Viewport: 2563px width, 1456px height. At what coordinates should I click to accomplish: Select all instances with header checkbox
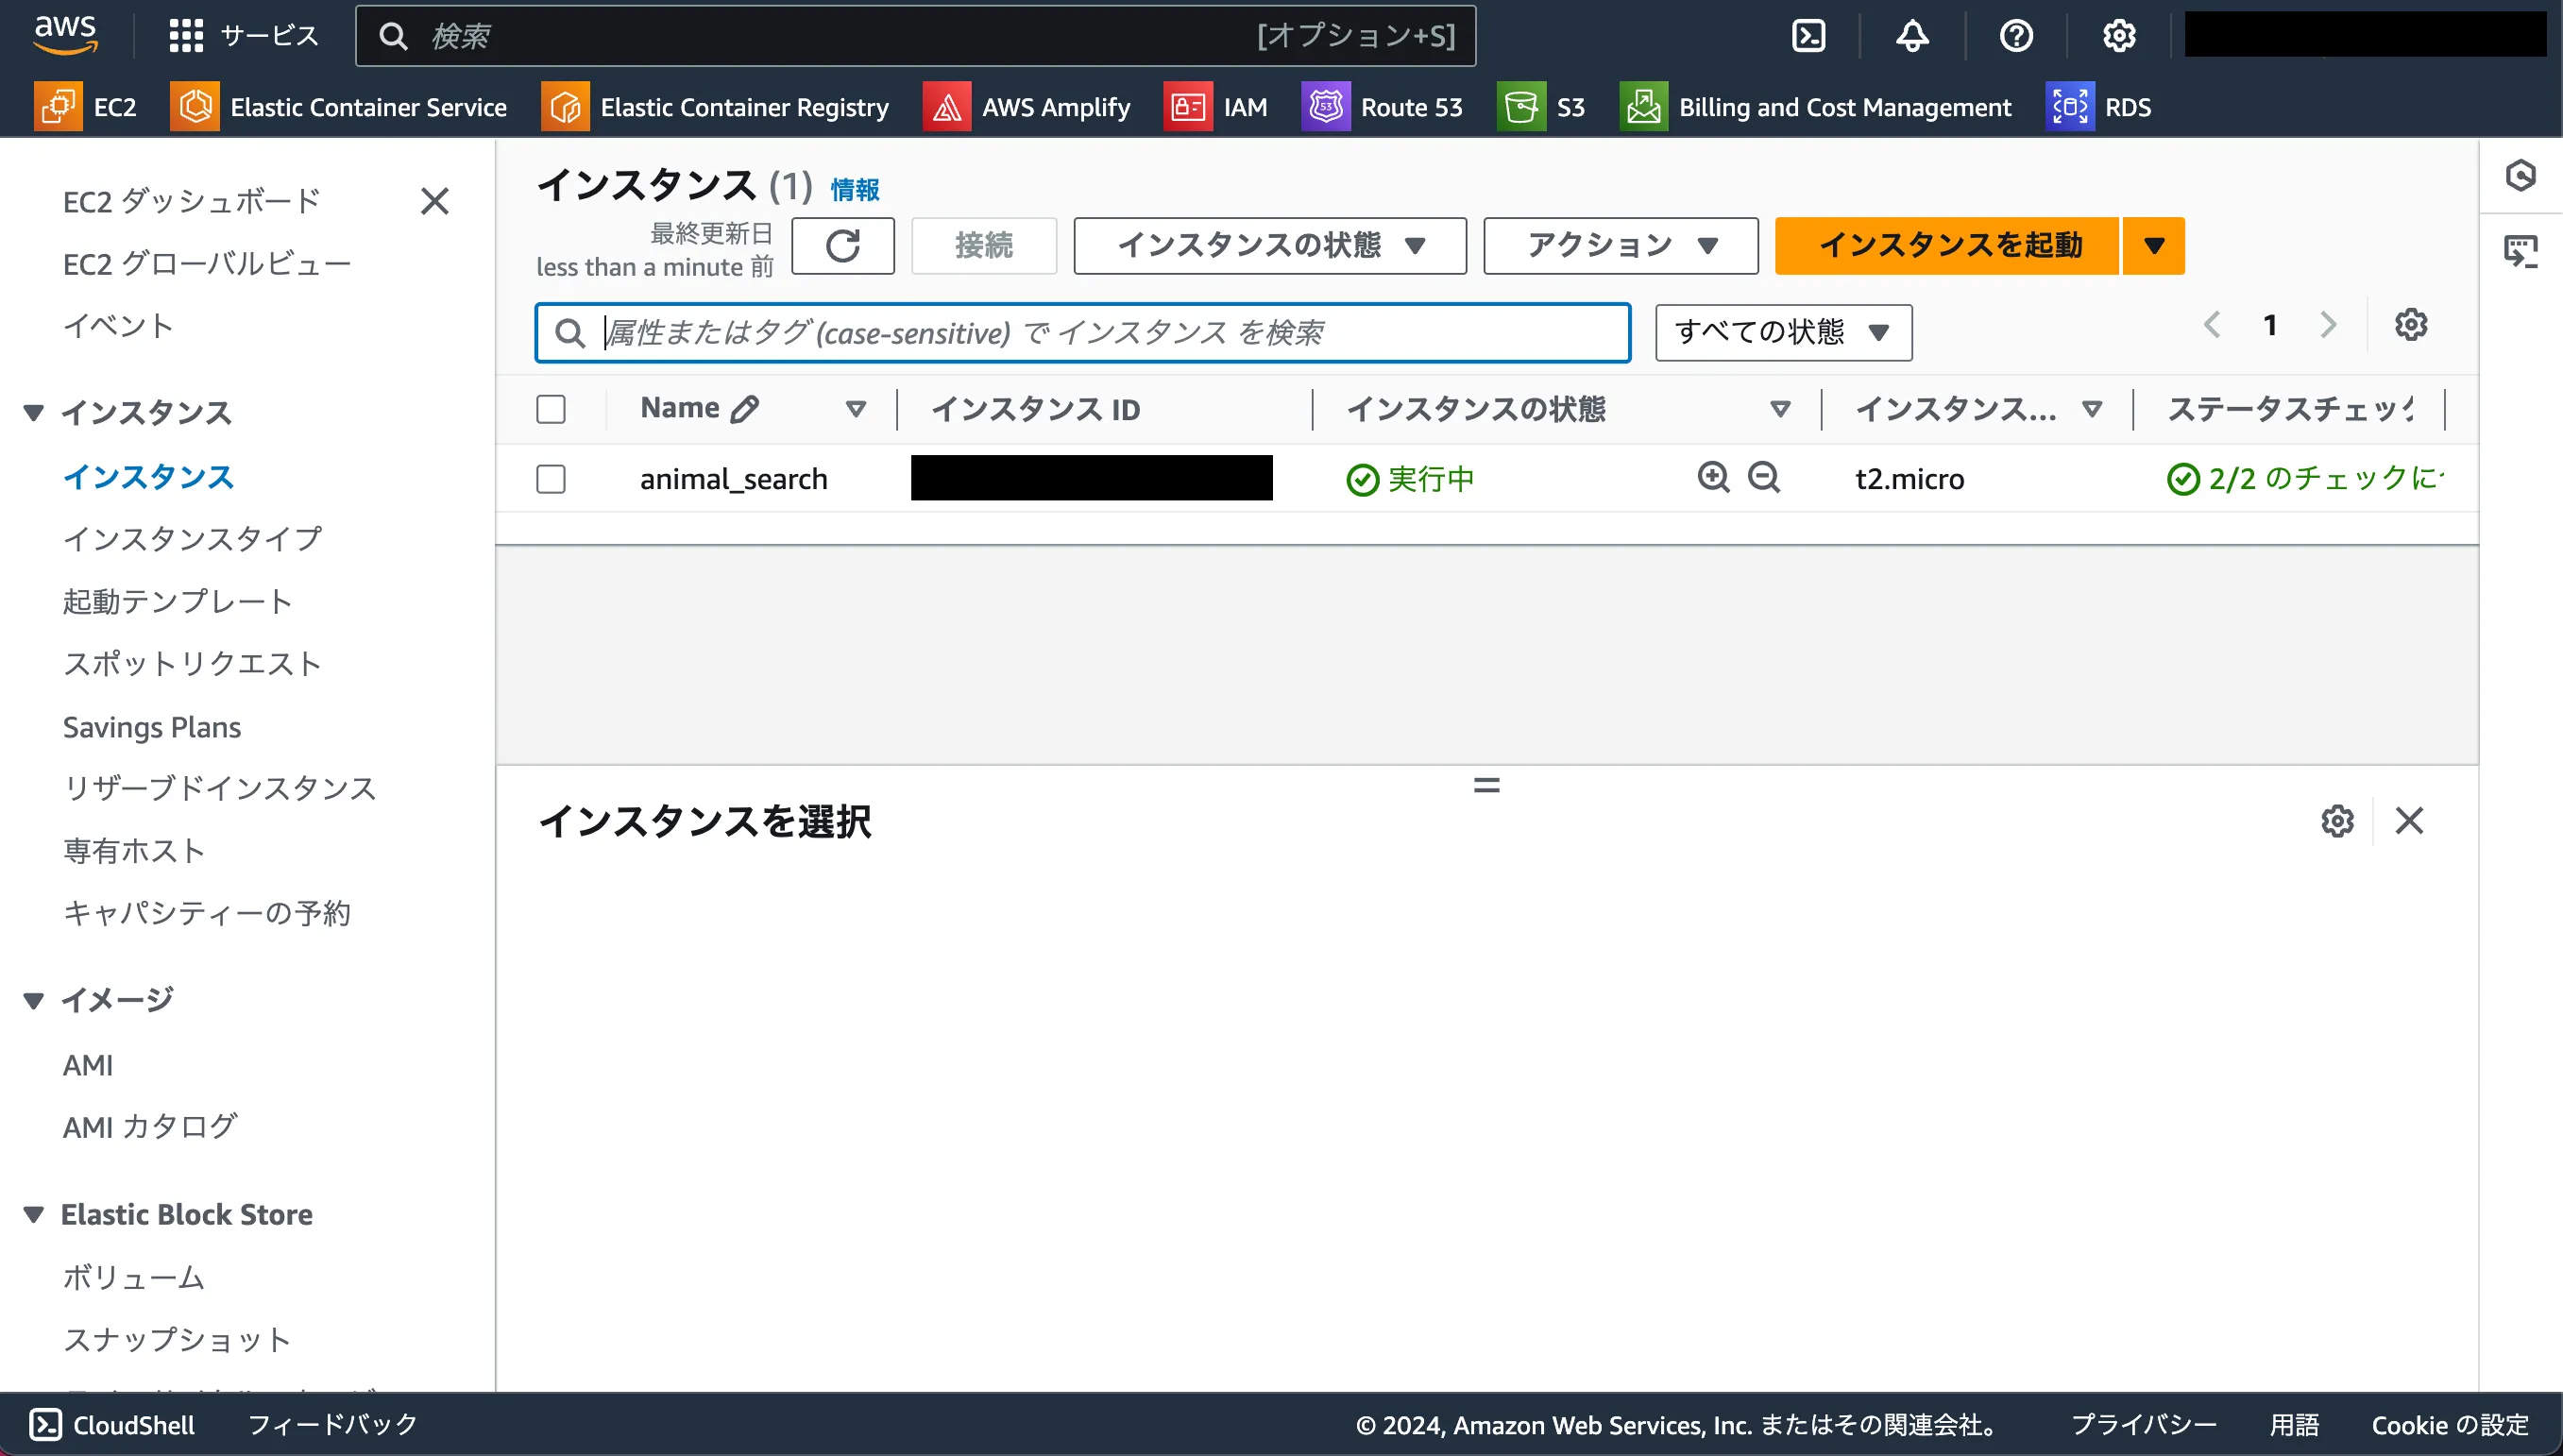click(x=551, y=408)
